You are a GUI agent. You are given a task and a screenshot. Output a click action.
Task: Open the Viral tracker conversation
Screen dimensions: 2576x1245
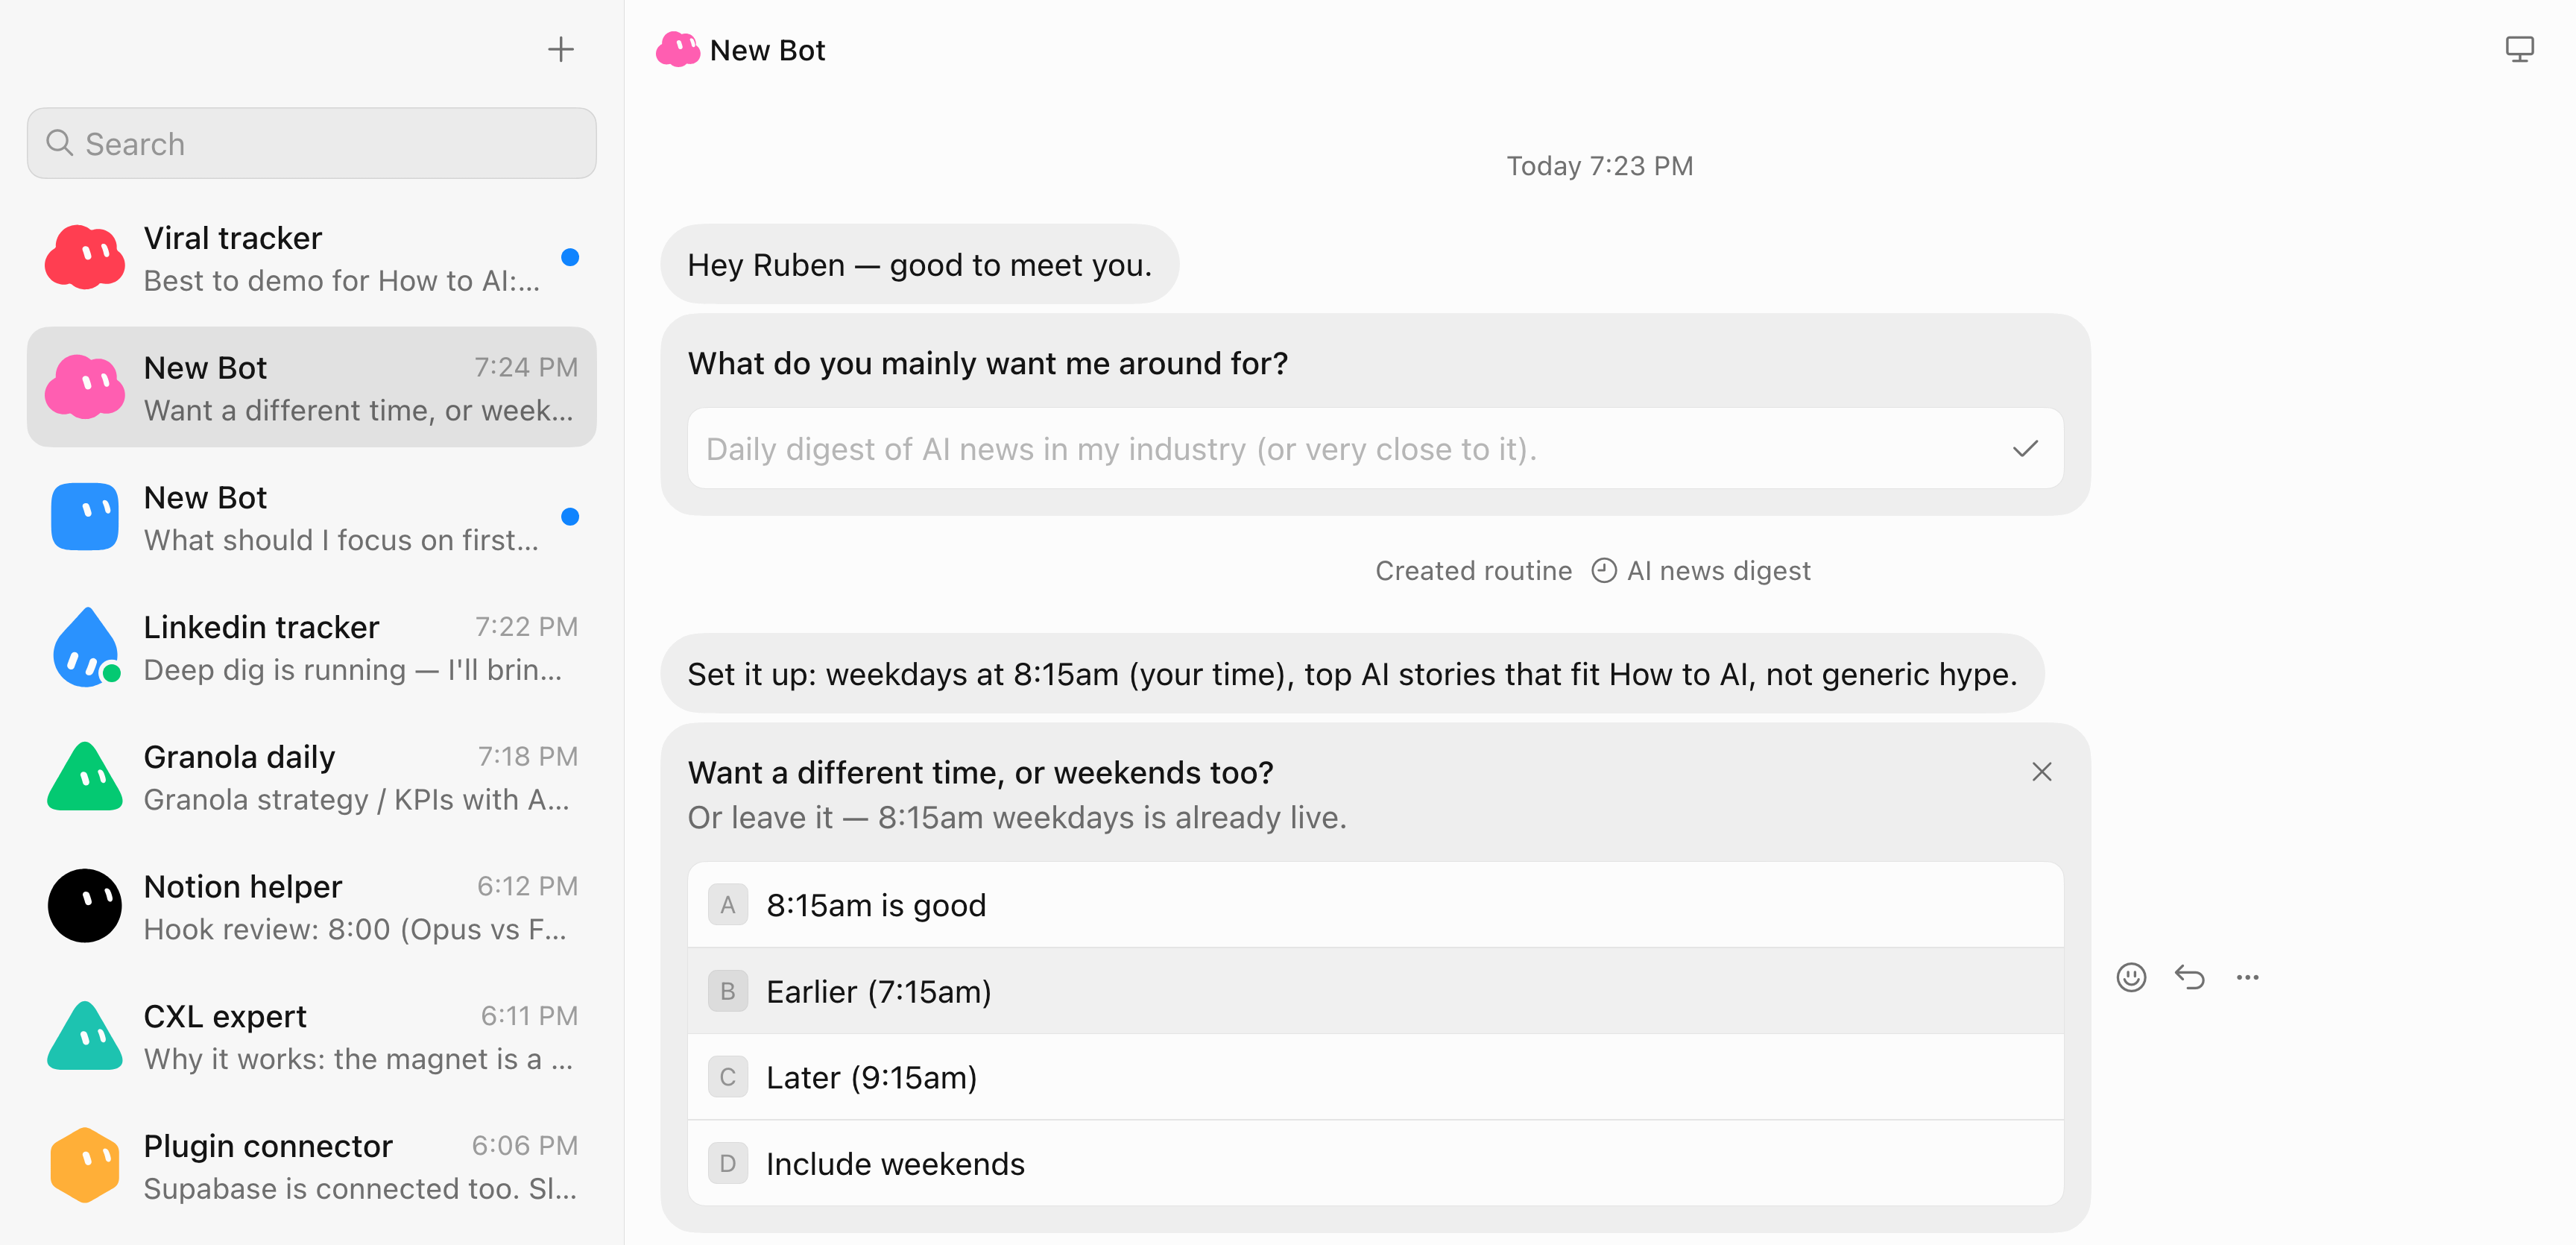(x=312, y=258)
